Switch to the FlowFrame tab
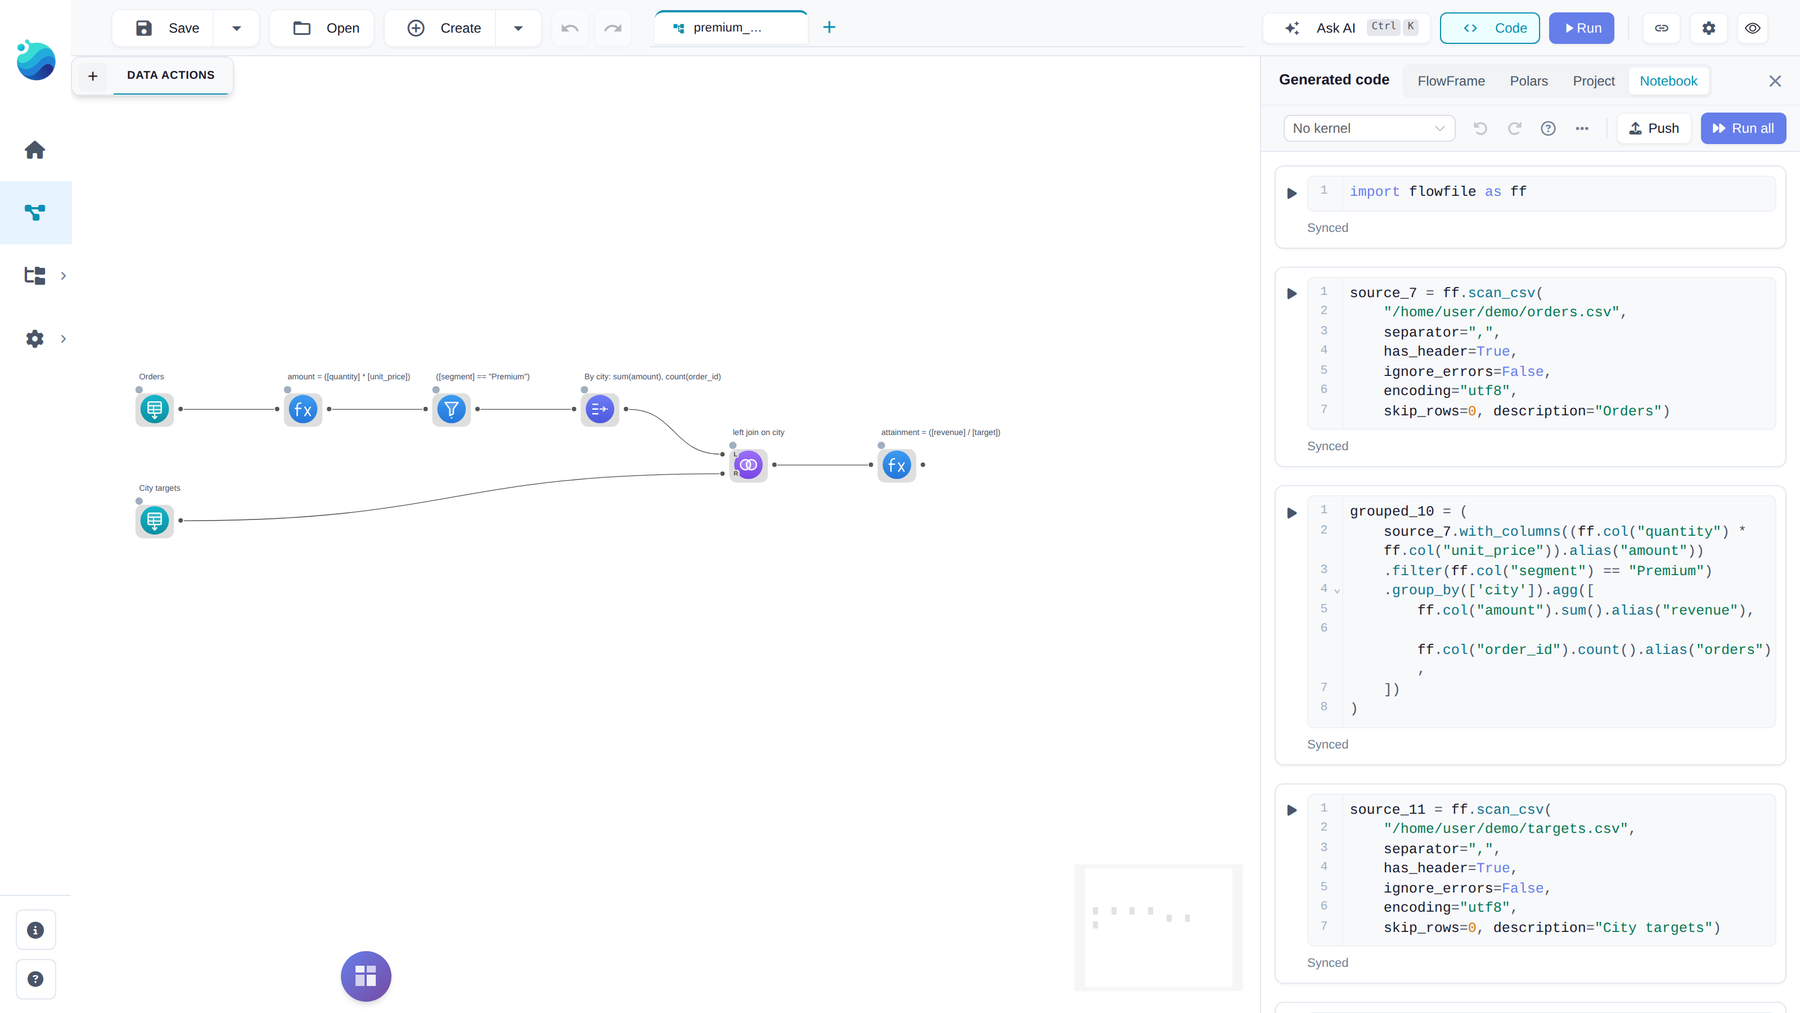 [1451, 81]
